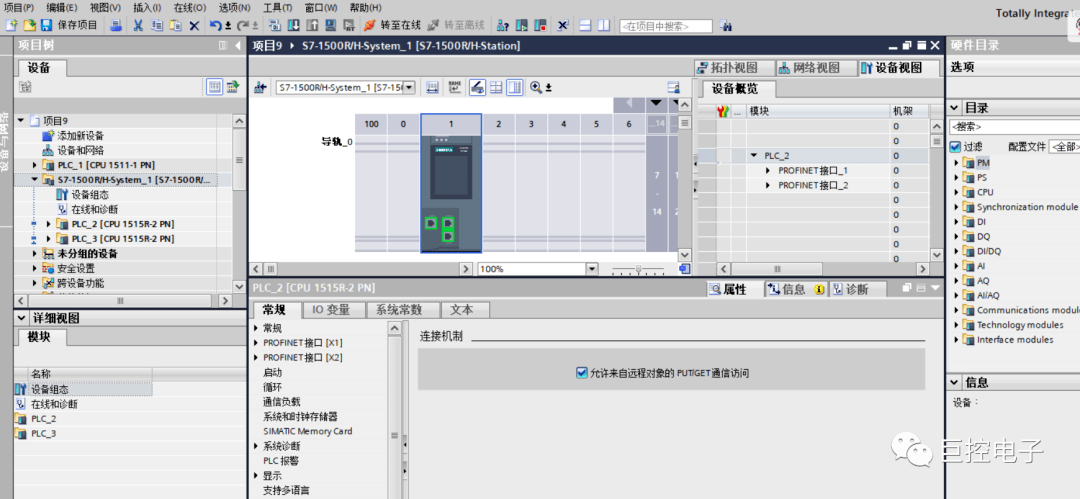1080x499 pixels.
Task: Click the print icon in the toolbar
Action: (x=115, y=25)
